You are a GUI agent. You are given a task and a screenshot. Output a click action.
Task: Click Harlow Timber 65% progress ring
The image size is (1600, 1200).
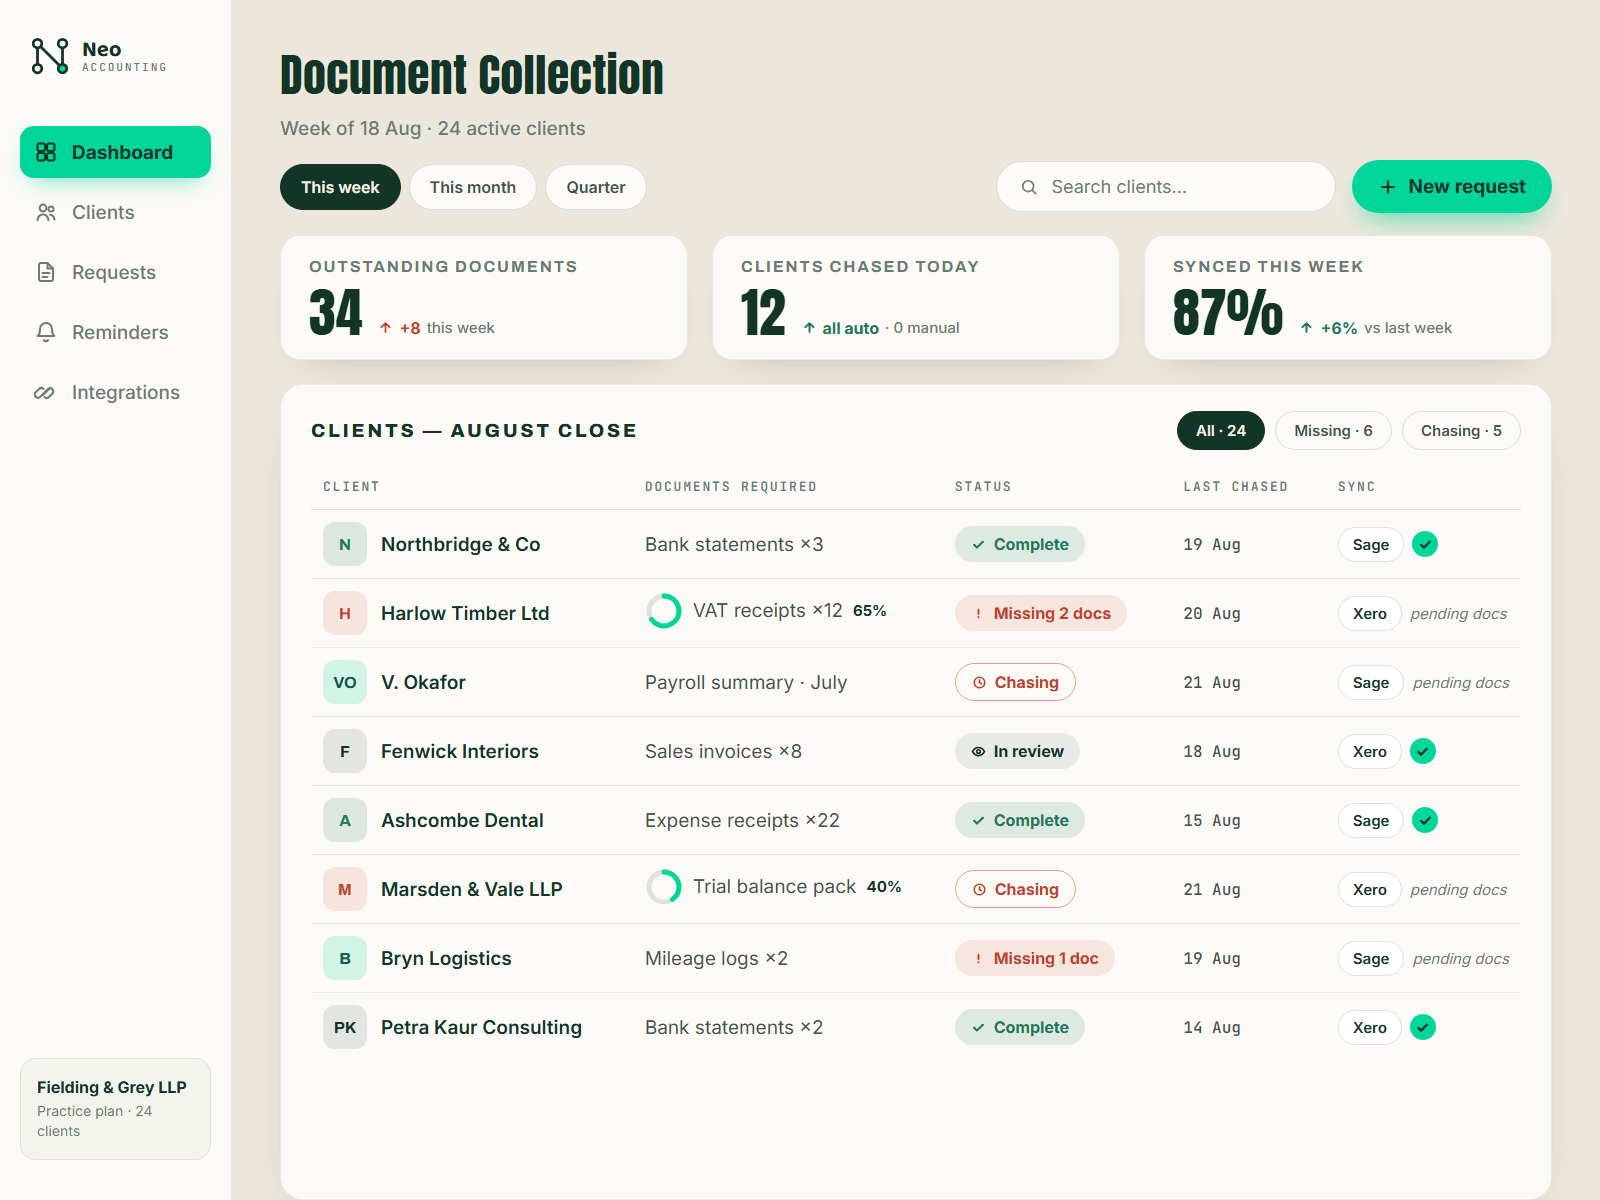pos(664,611)
